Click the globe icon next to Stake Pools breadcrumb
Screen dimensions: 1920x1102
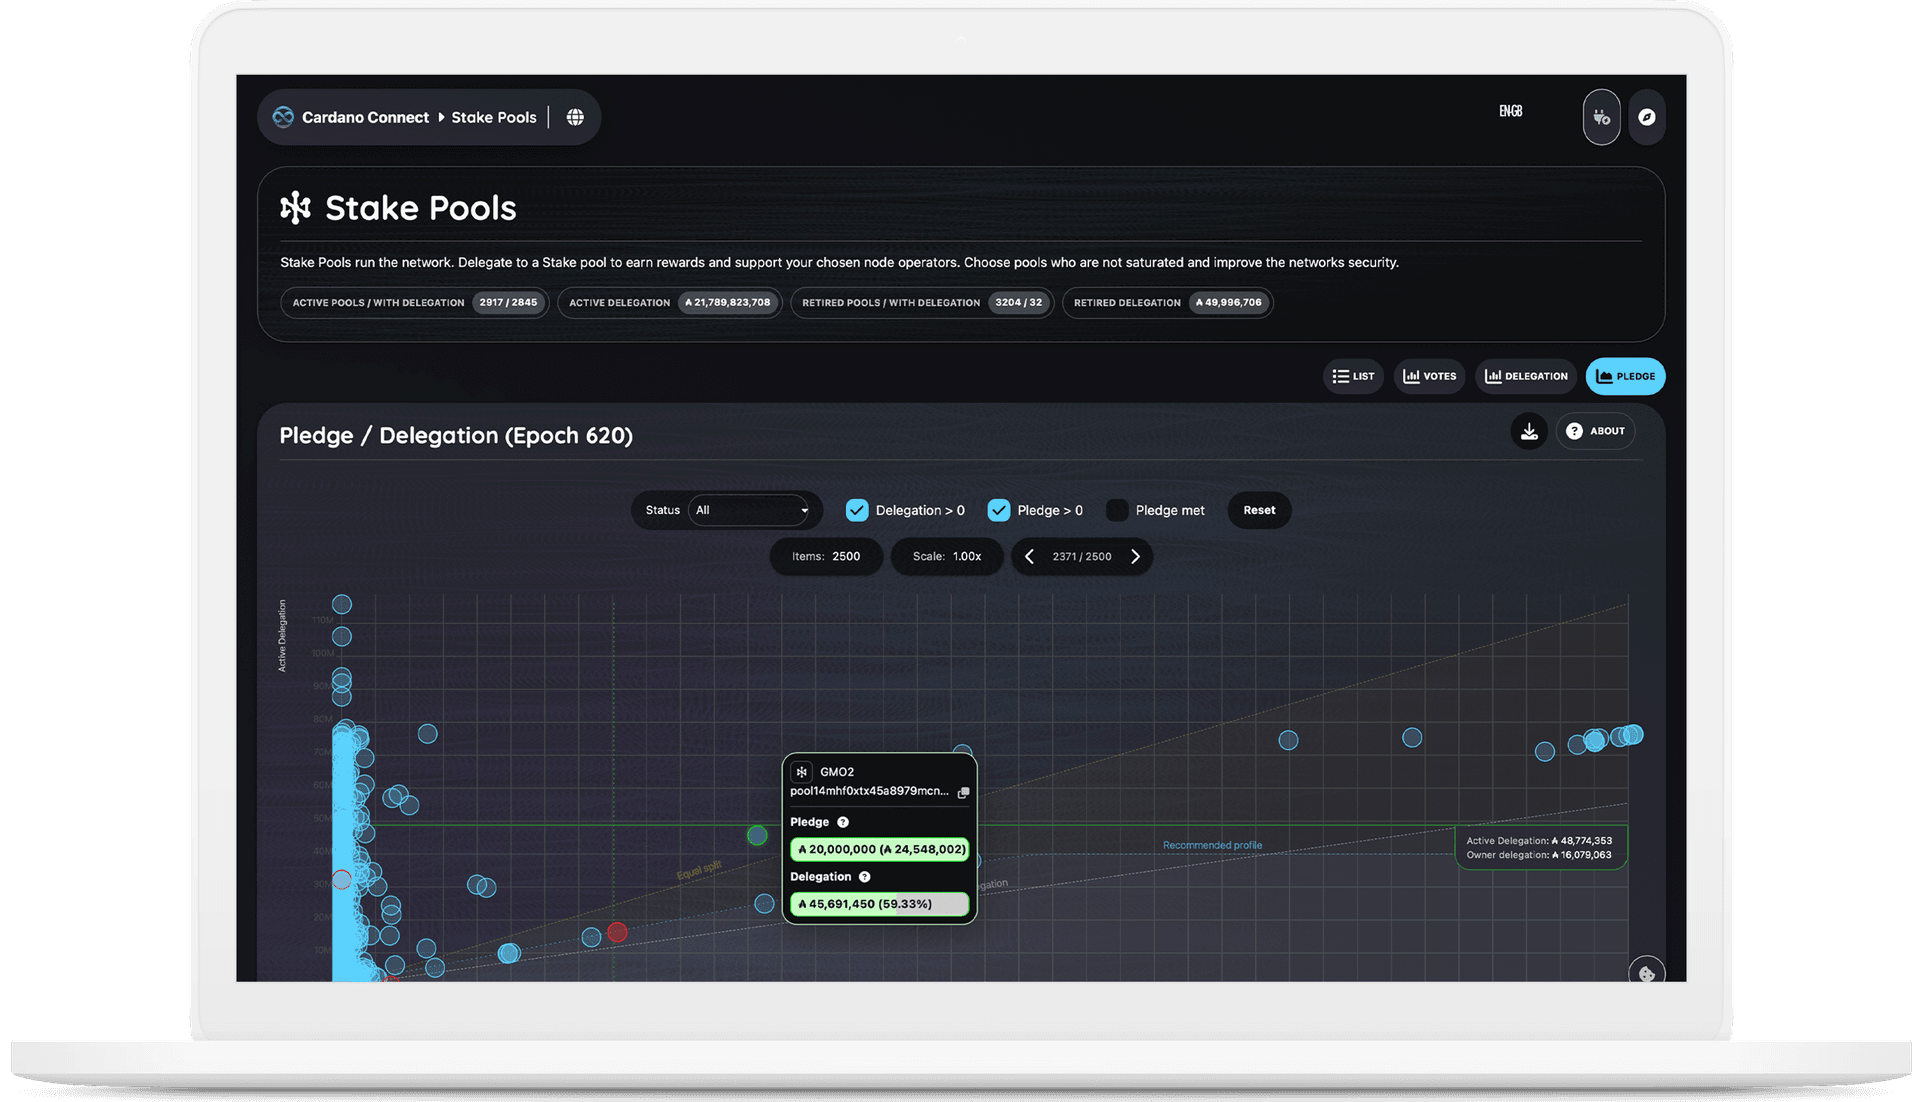[575, 117]
